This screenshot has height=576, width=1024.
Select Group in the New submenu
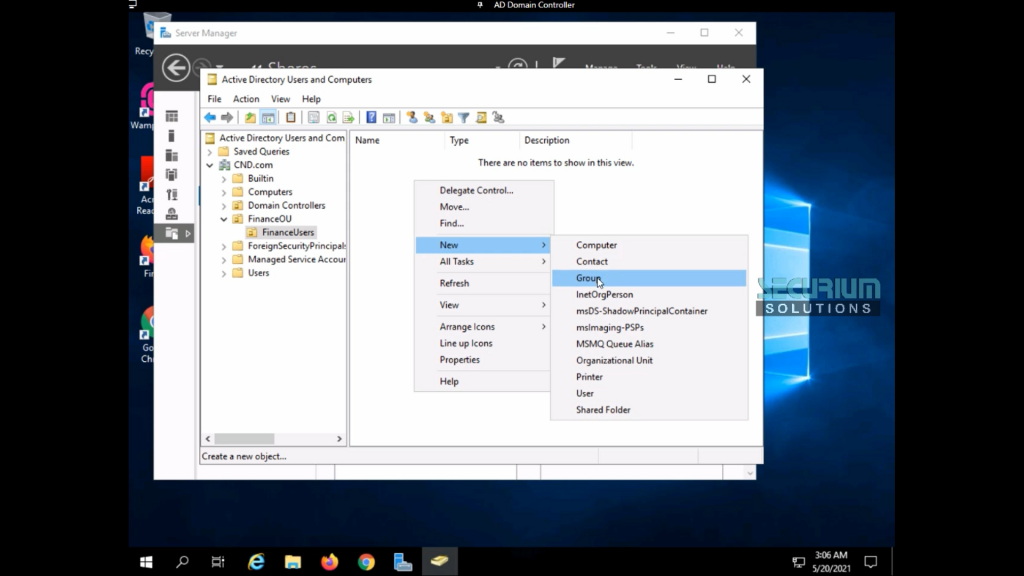click(649, 278)
